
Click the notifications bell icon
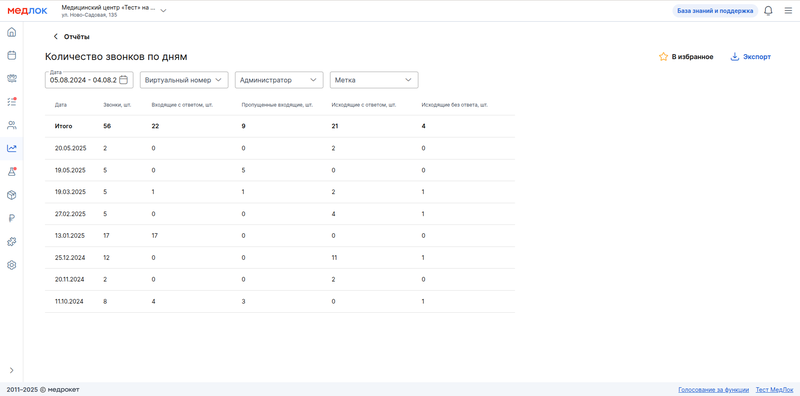(768, 11)
